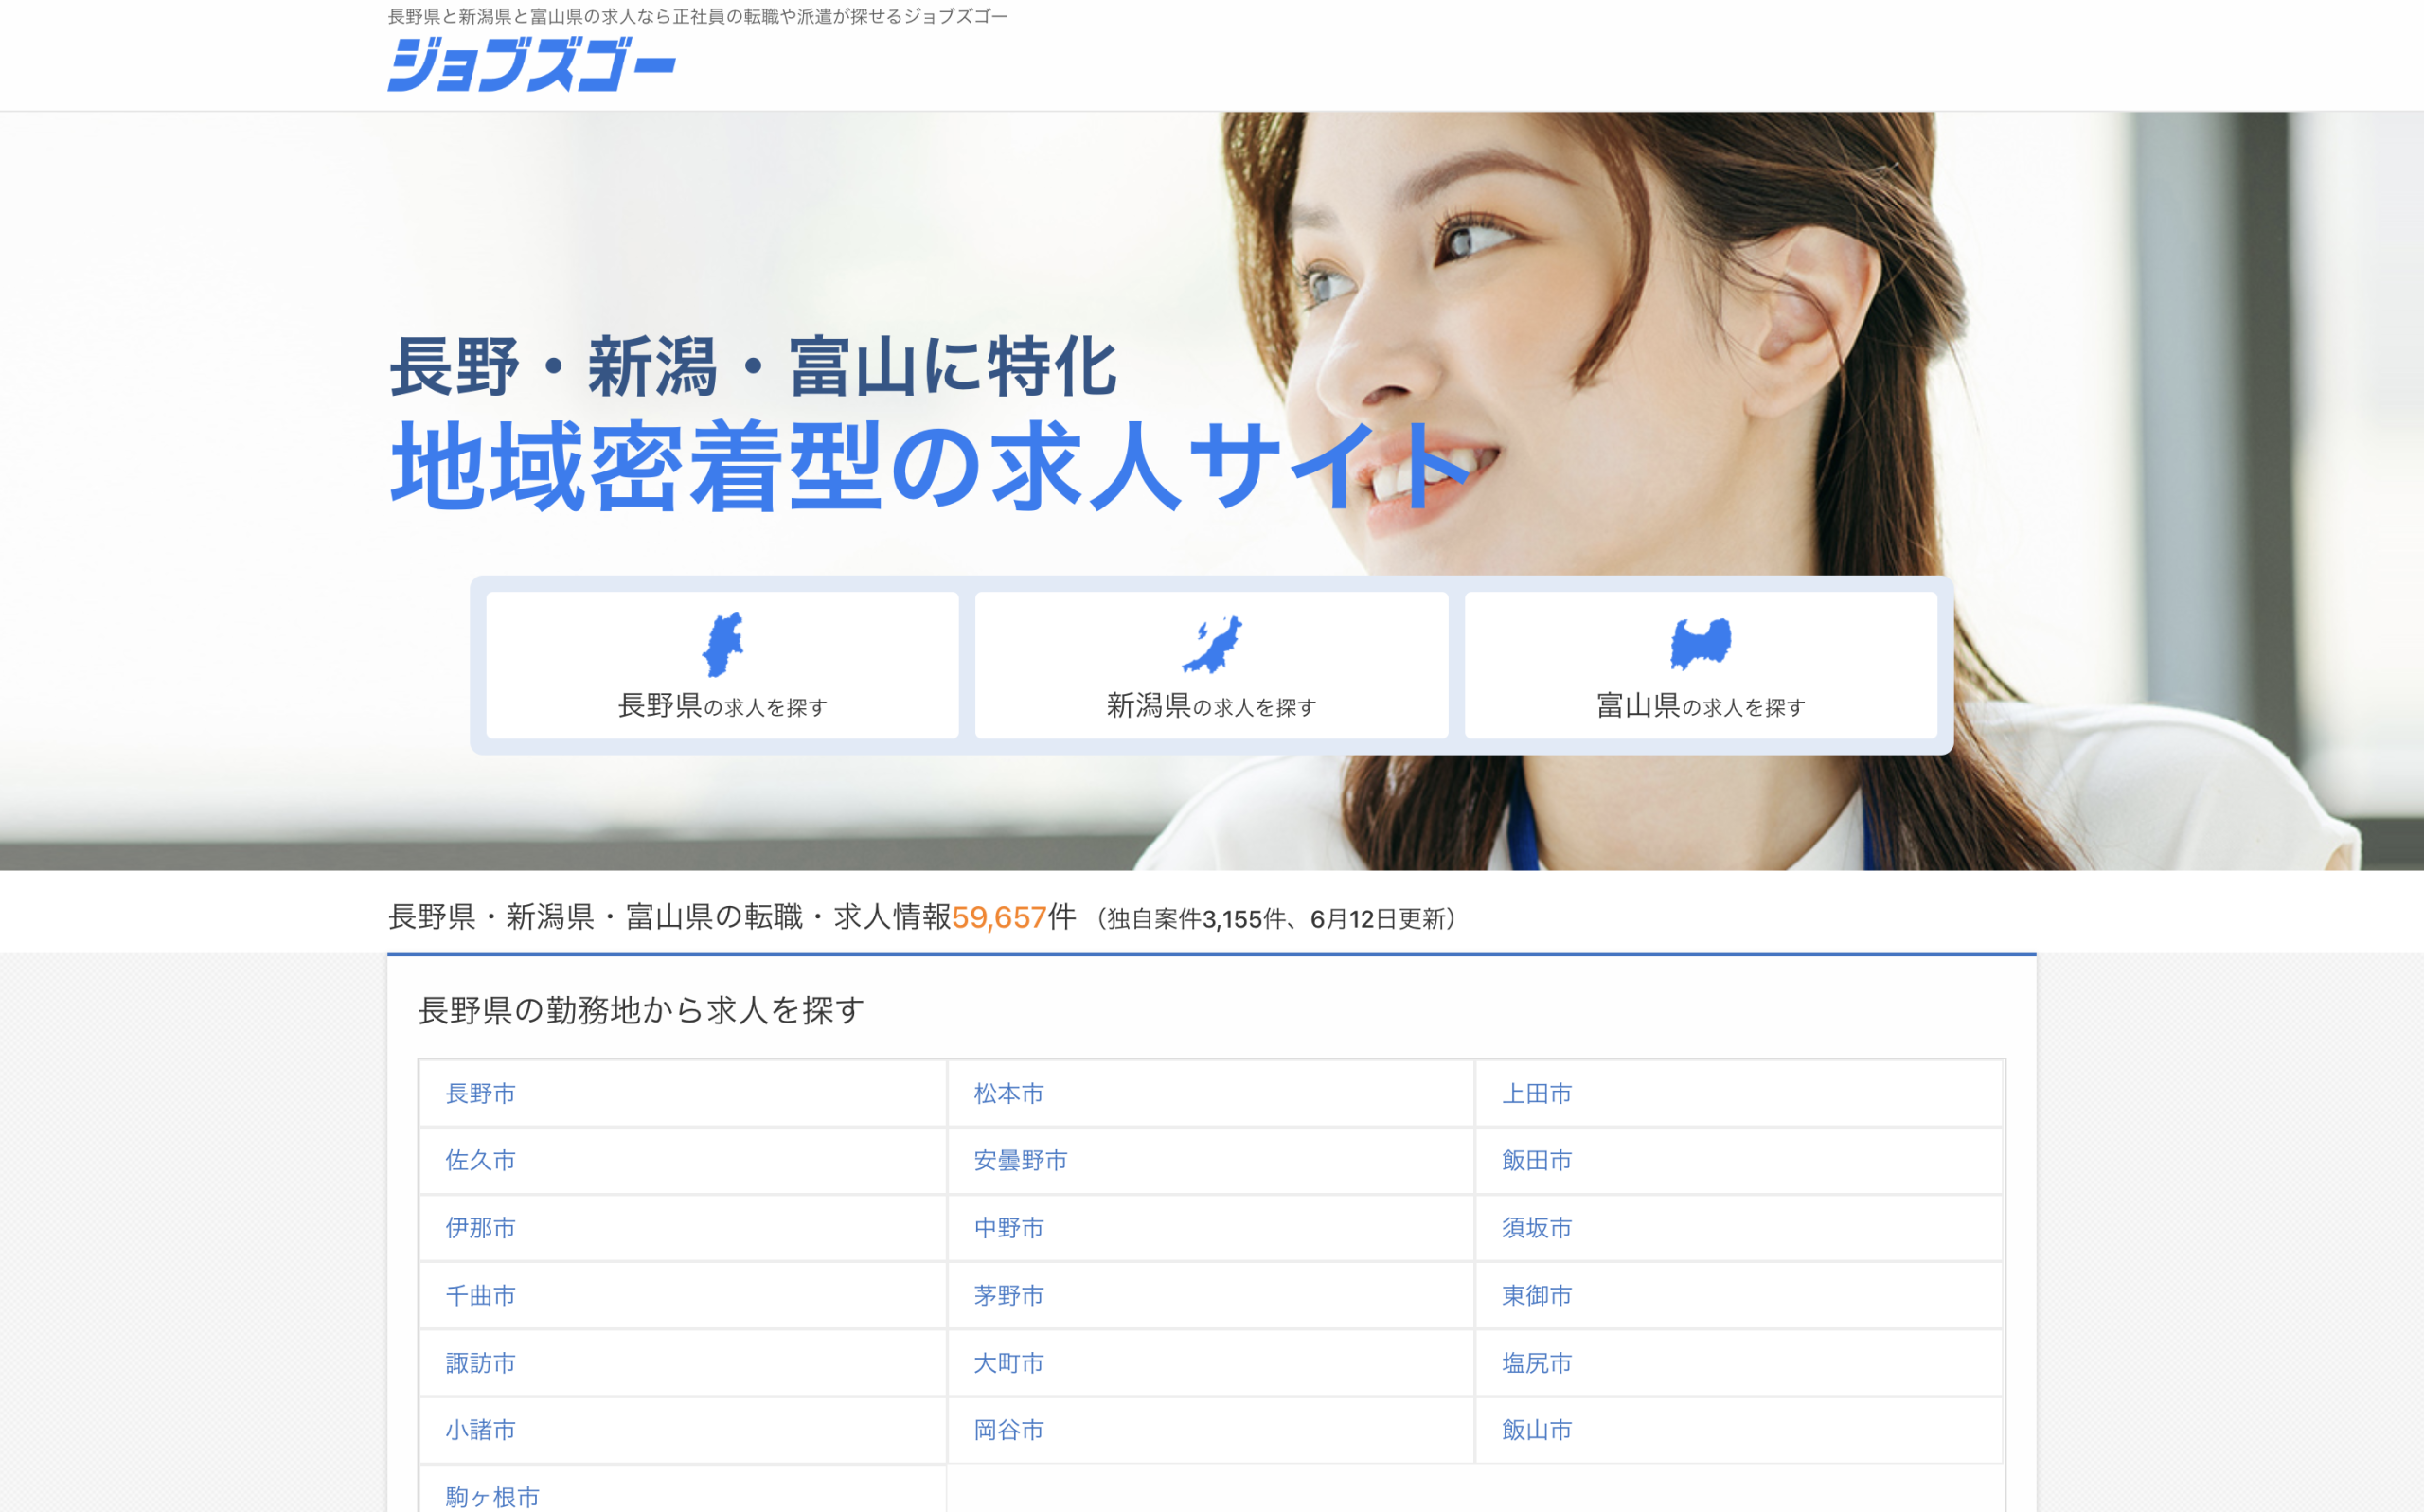Open the 諏訪市 link
Screen dimensions: 2424x1512
tap(480, 1363)
